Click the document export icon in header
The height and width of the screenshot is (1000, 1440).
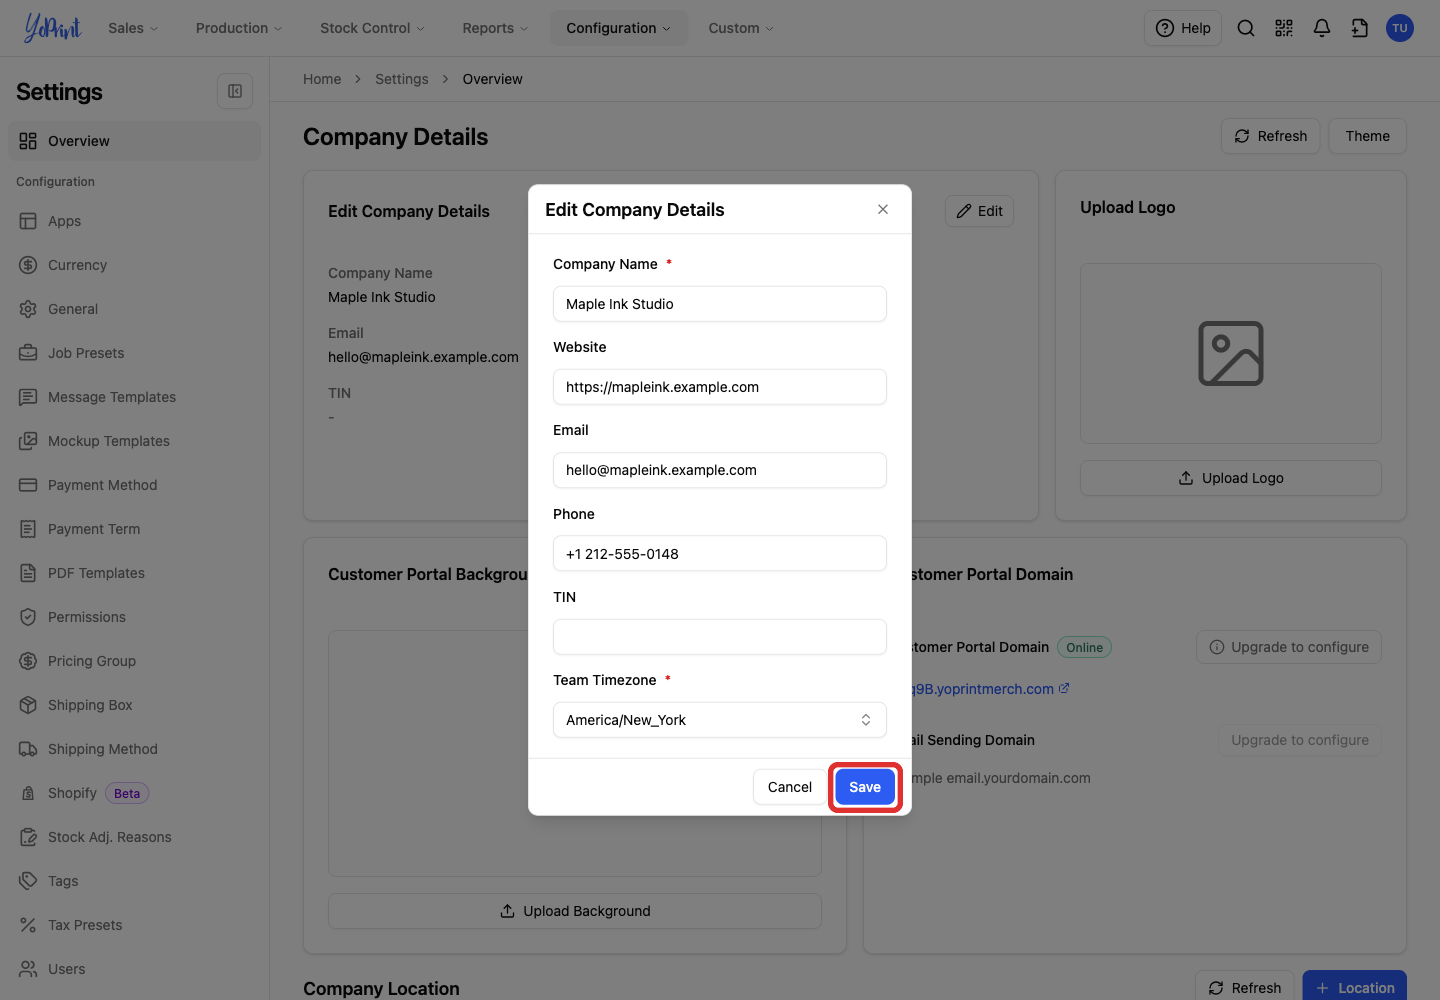pos(1360,28)
